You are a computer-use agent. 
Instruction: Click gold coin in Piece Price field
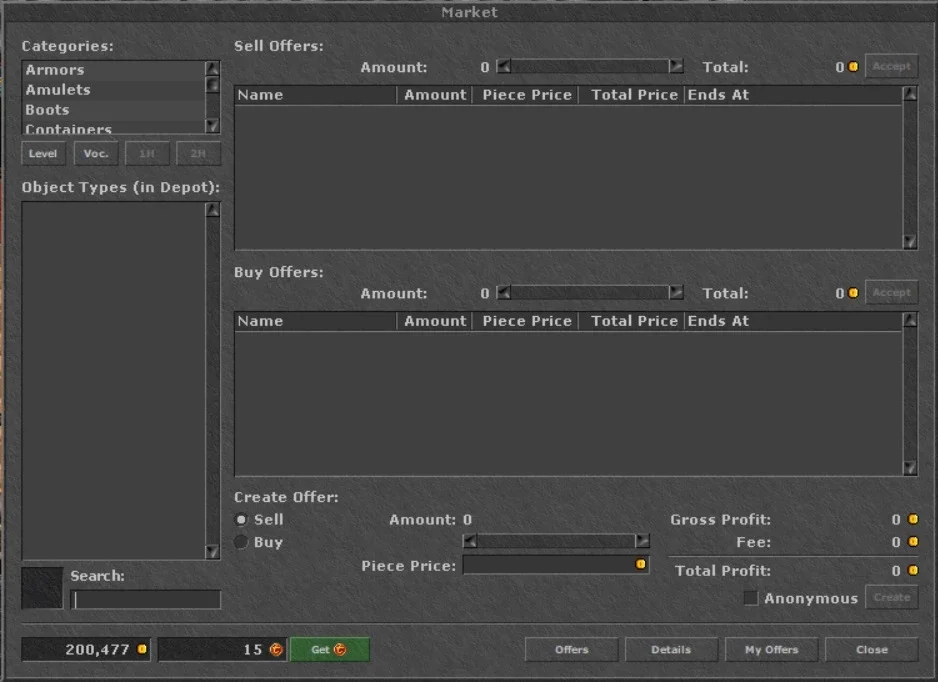click(641, 564)
